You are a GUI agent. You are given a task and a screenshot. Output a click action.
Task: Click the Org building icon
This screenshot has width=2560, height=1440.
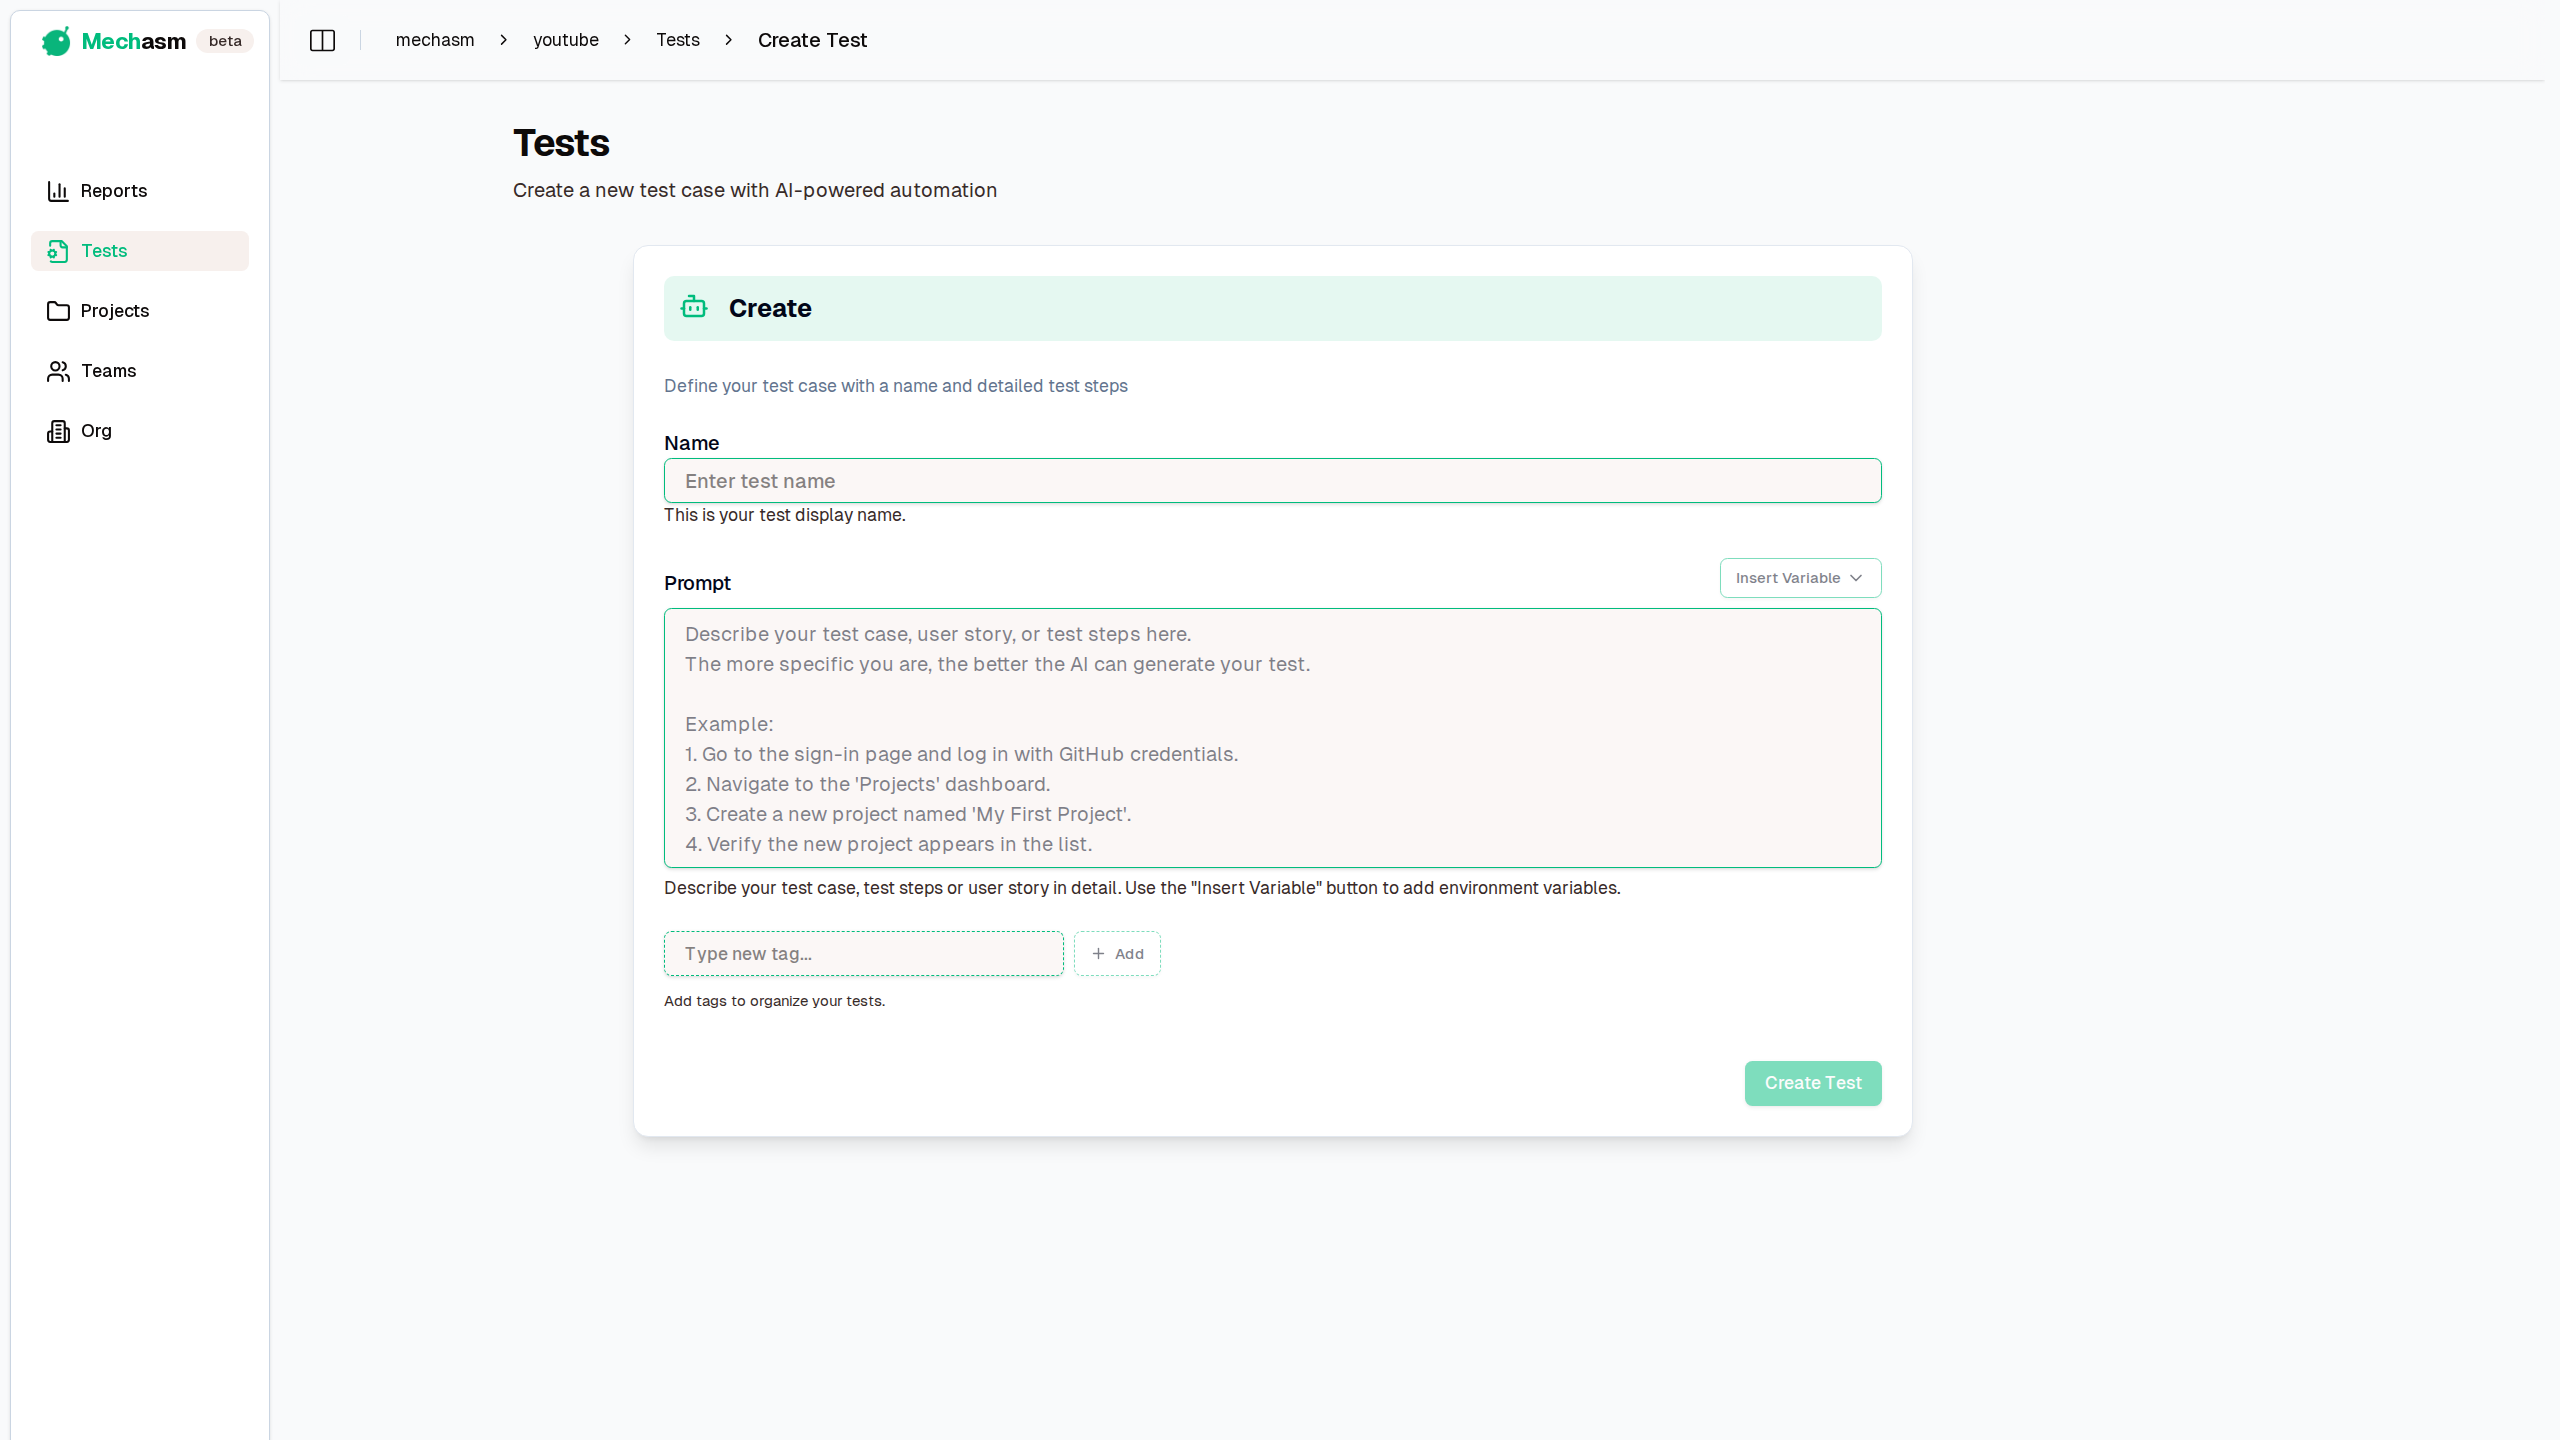[x=58, y=431]
